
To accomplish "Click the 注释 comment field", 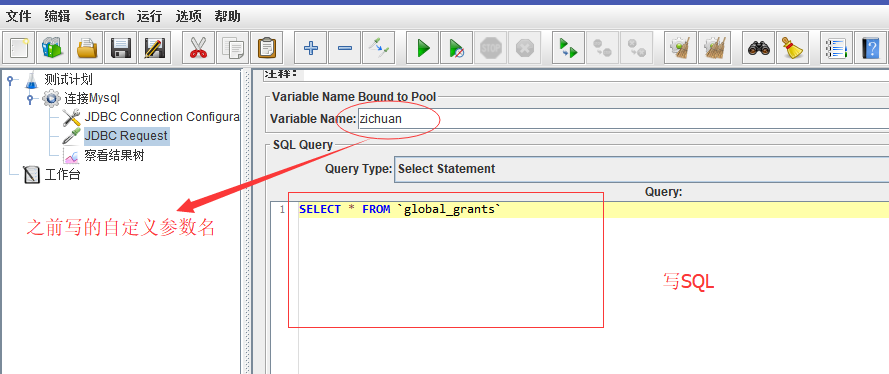I will pyautogui.click(x=596, y=74).
